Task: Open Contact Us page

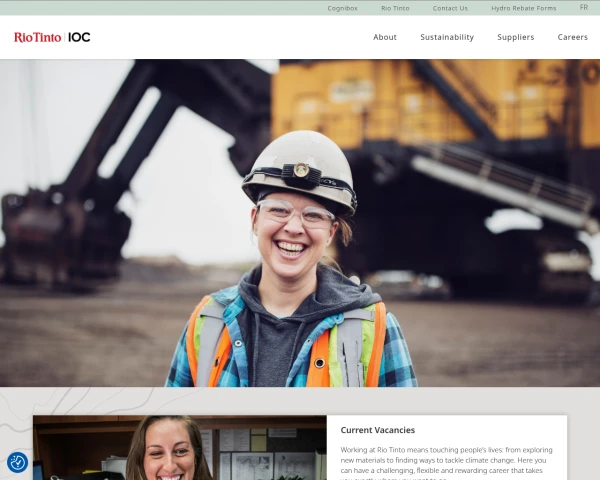Action: point(450,8)
